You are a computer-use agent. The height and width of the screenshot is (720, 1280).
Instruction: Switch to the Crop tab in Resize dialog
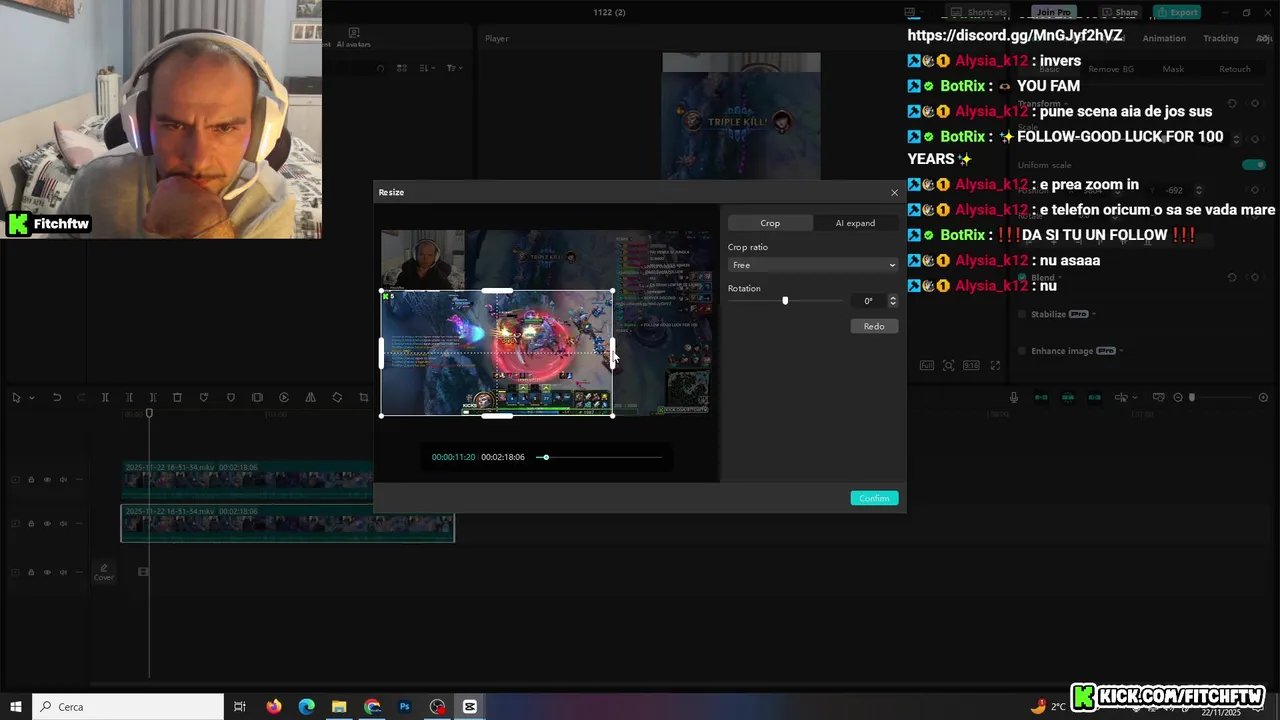tap(770, 223)
